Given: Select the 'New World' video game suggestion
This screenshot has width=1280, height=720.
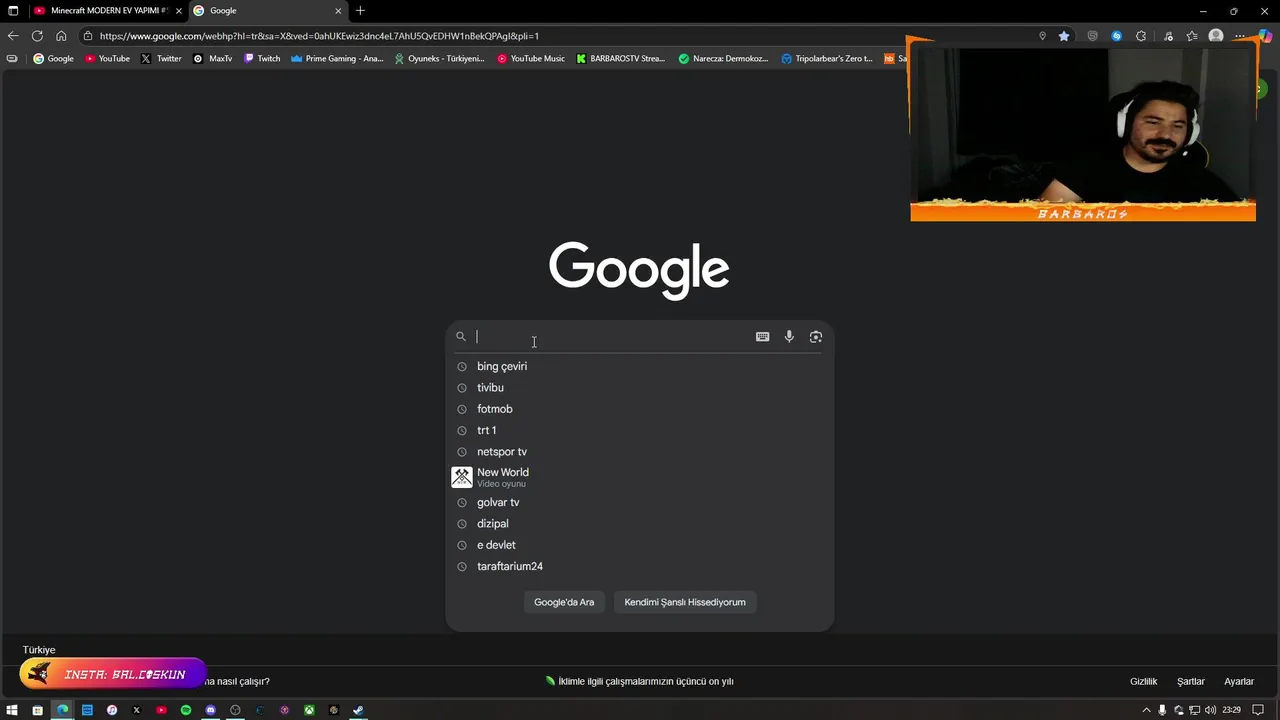Looking at the screenshot, I should coord(639,477).
